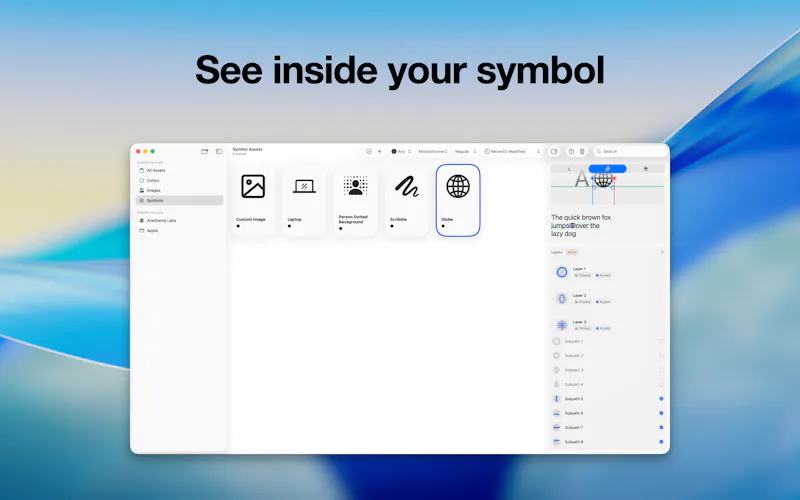Switch to the pen editing tab in the inspector
This screenshot has width=800, height=500.
click(x=607, y=169)
